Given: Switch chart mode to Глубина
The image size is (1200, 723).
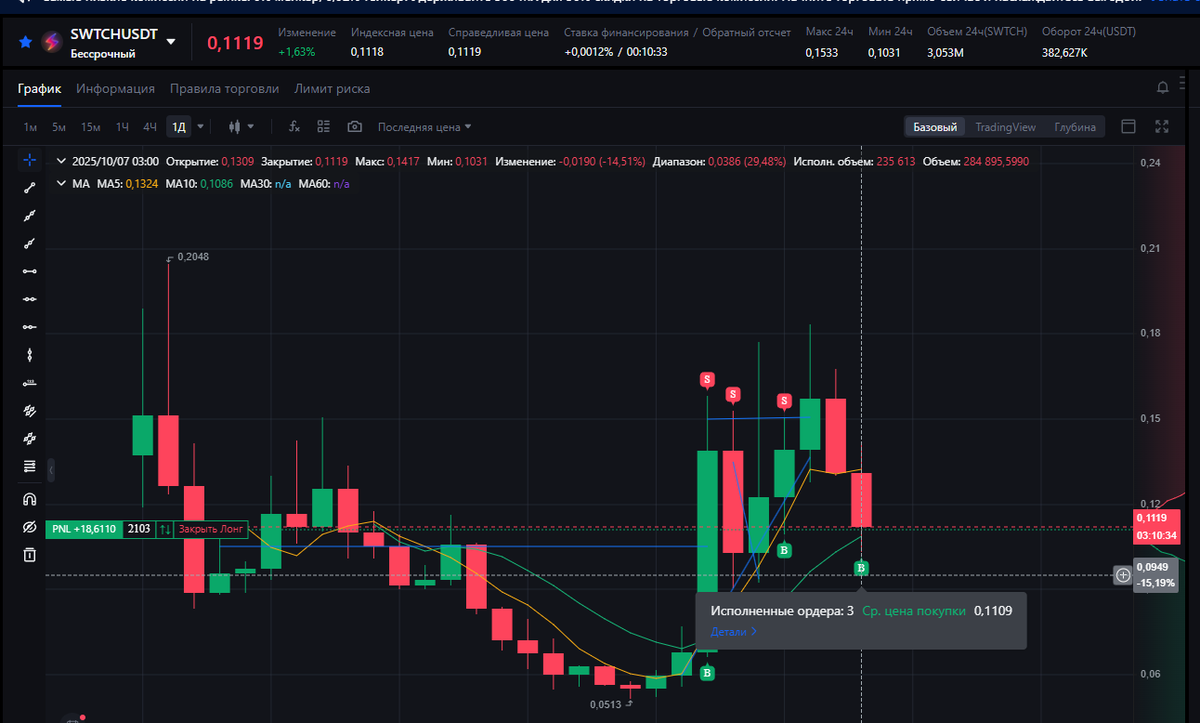Looking at the screenshot, I should [x=1075, y=127].
